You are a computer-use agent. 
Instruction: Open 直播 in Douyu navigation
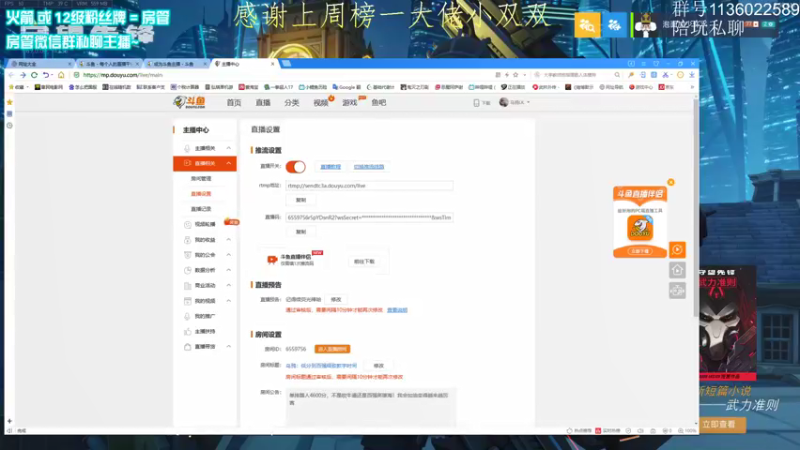pyautogui.click(x=263, y=103)
